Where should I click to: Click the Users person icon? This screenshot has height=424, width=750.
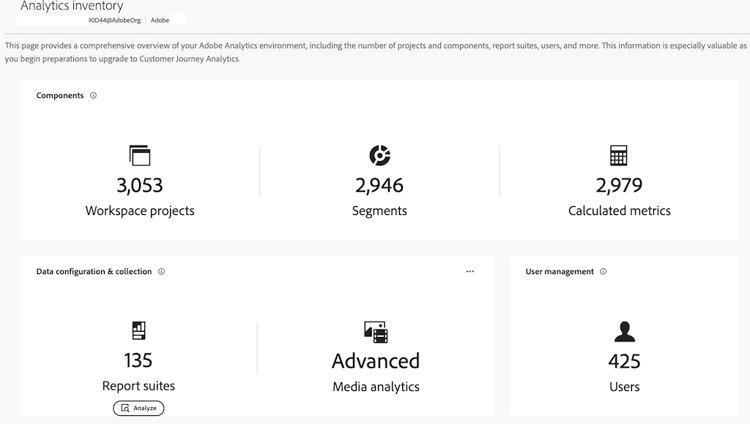click(624, 331)
